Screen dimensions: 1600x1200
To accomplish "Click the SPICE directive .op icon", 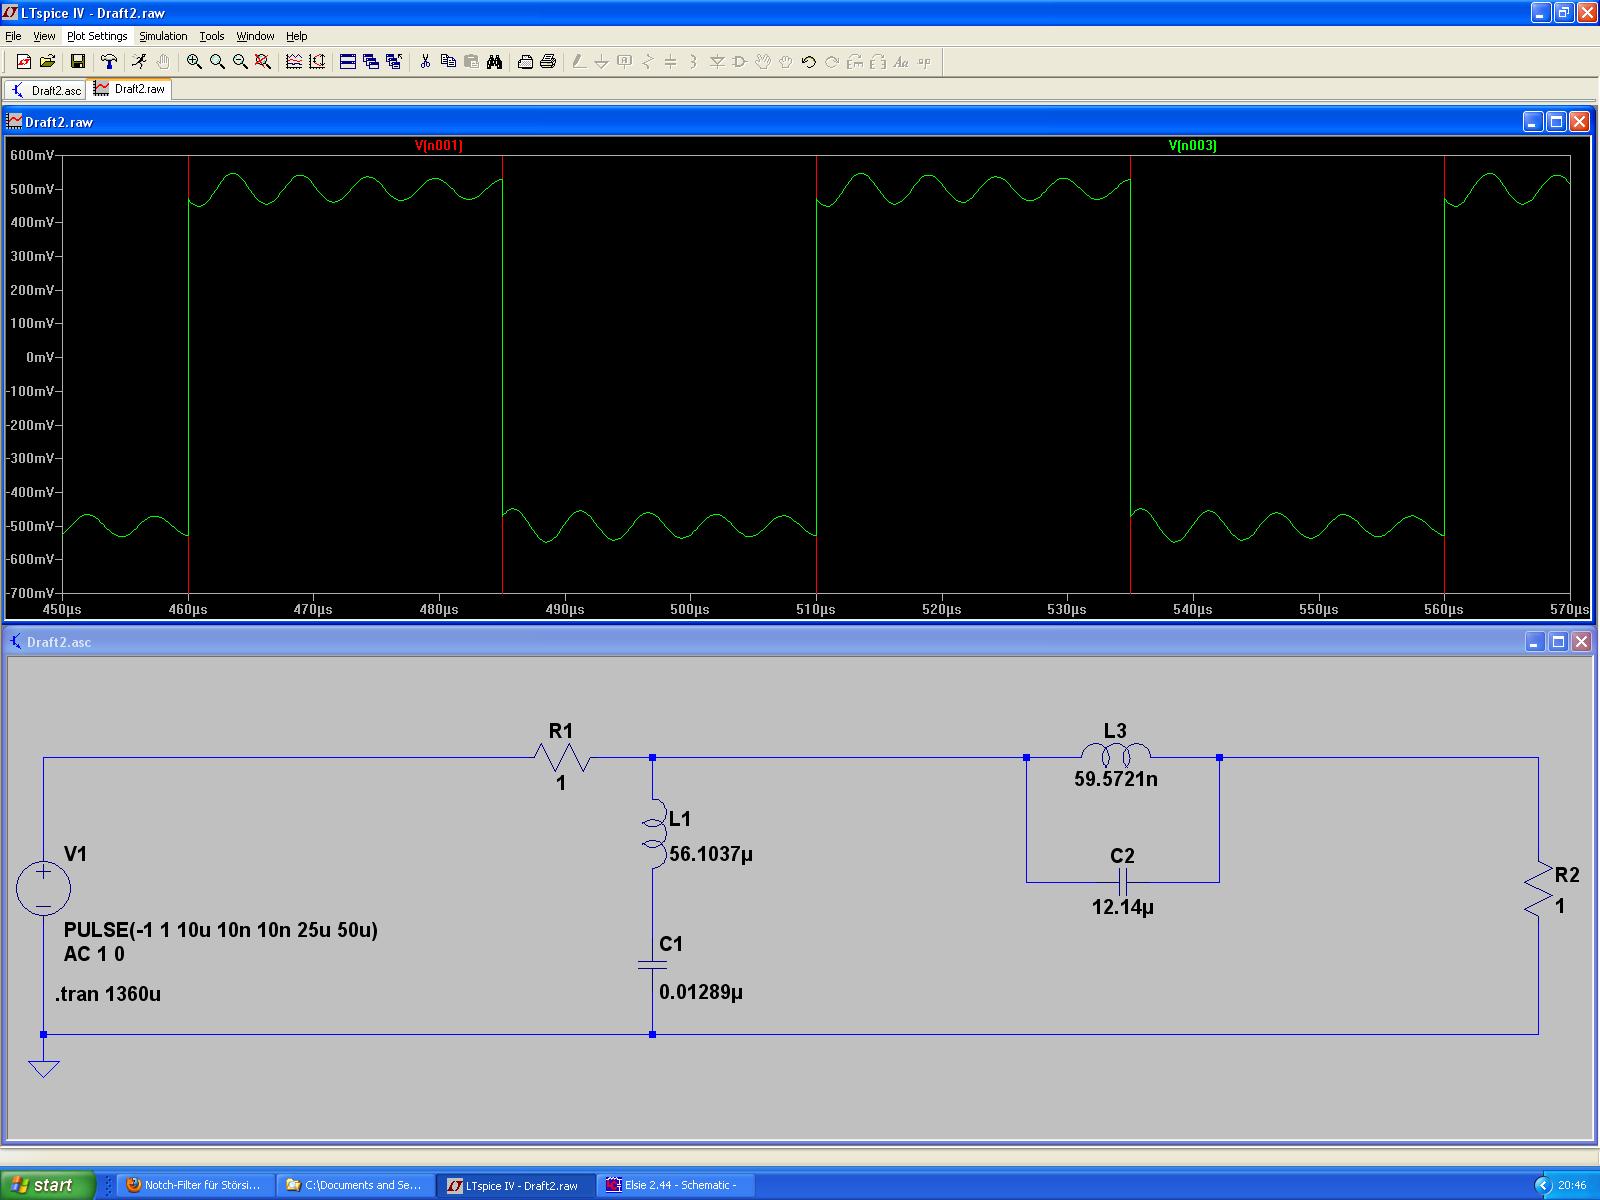I will [x=924, y=62].
